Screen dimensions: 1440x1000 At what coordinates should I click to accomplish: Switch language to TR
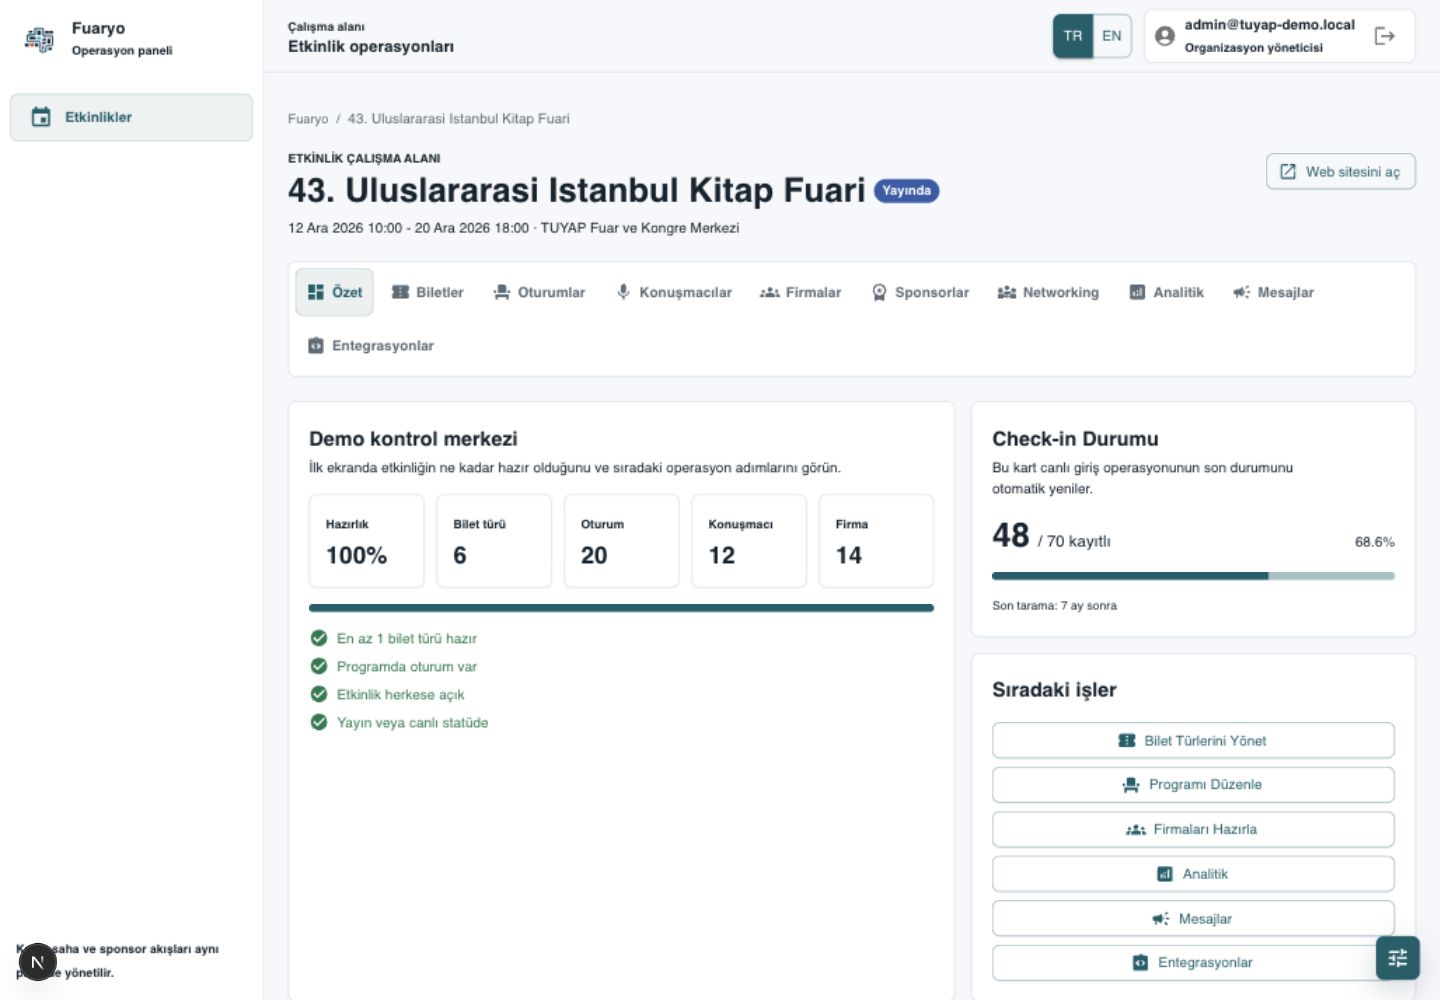(x=1072, y=36)
